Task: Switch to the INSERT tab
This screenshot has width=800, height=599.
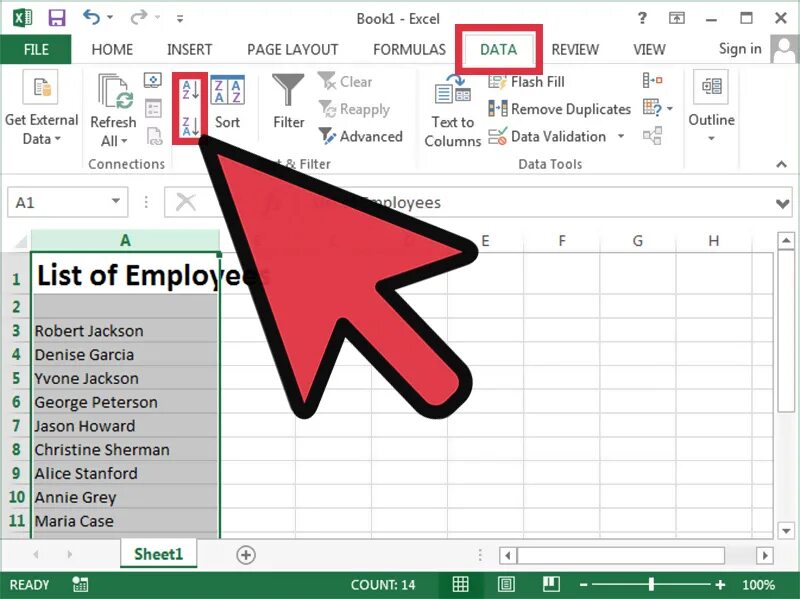Action: click(x=189, y=49)
